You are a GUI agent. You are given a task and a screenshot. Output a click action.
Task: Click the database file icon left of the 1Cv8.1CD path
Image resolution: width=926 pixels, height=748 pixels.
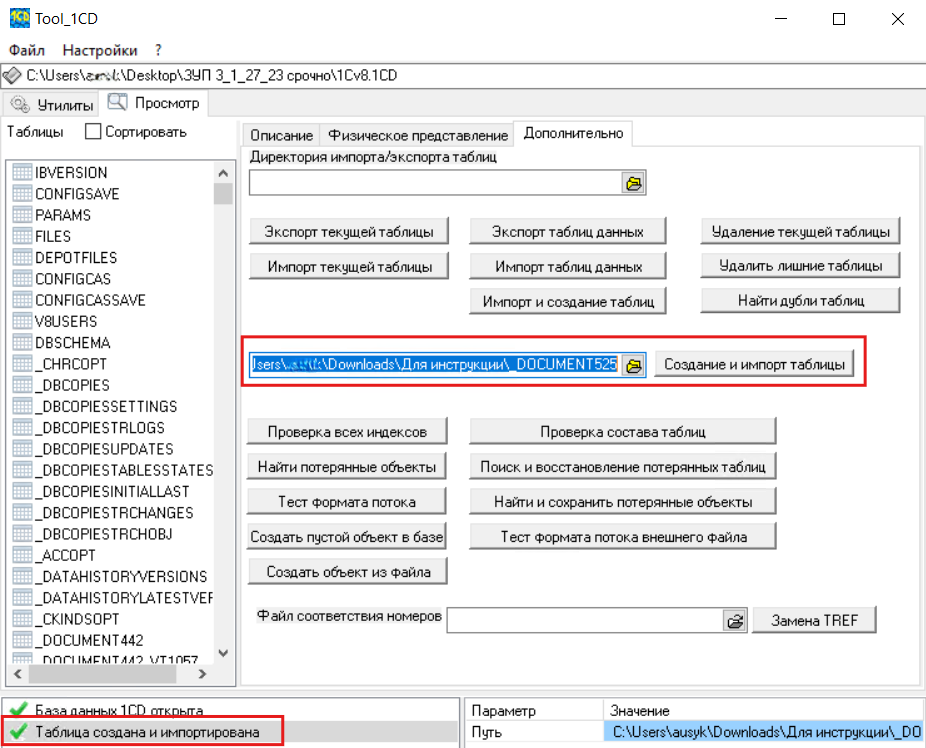12,76
